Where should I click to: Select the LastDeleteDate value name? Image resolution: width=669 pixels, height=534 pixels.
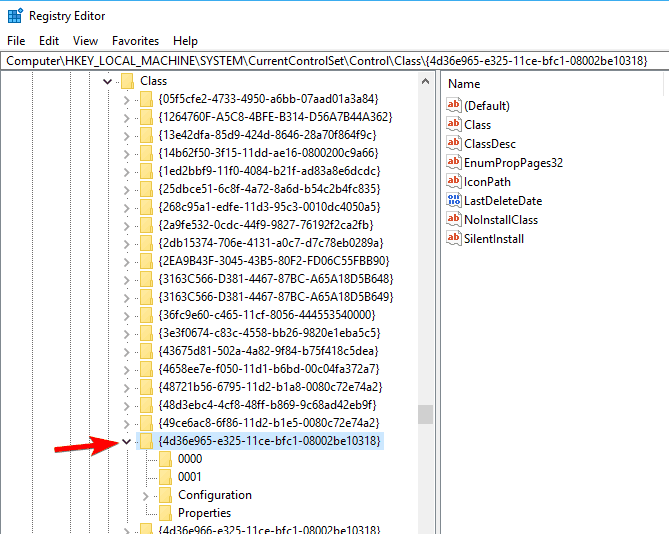click(503, 201)
